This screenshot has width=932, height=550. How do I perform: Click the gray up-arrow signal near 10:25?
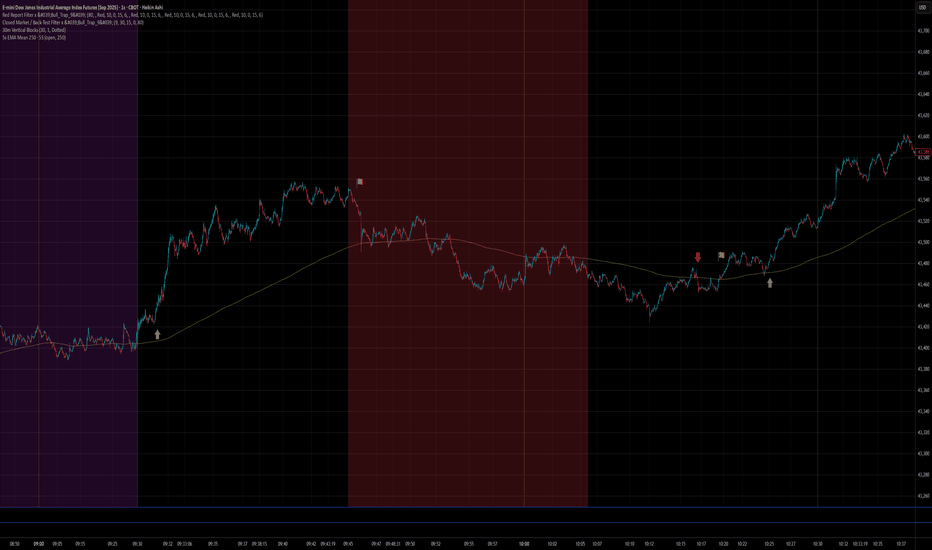770,283
